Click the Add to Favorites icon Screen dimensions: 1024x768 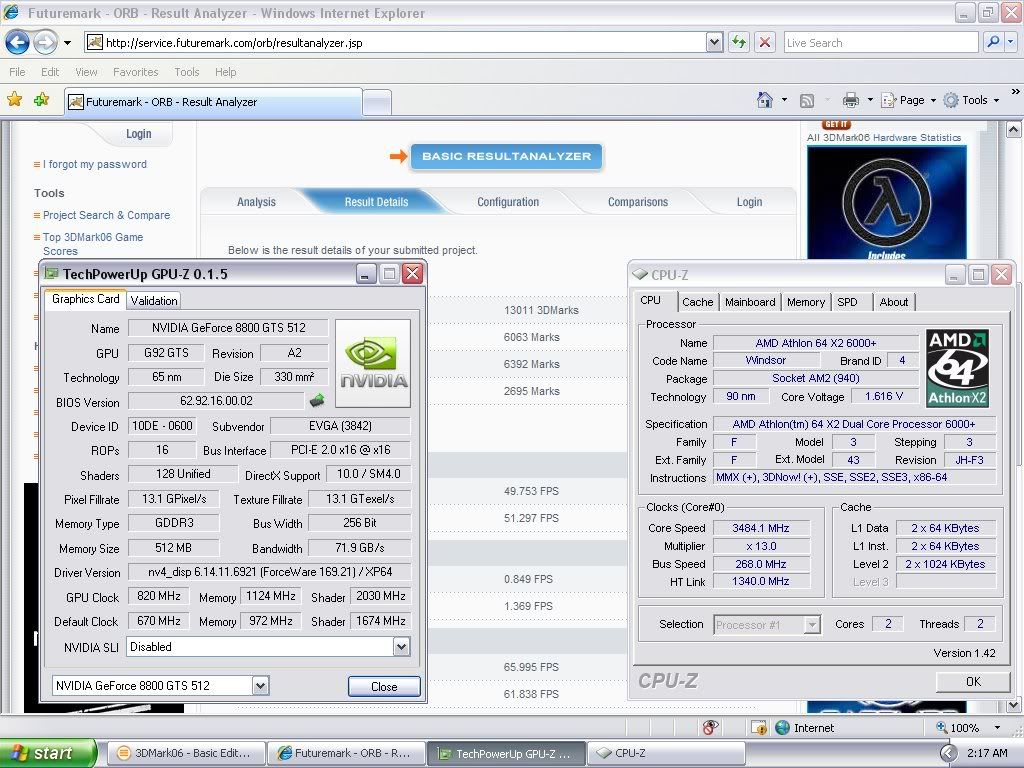click(41, 100)
